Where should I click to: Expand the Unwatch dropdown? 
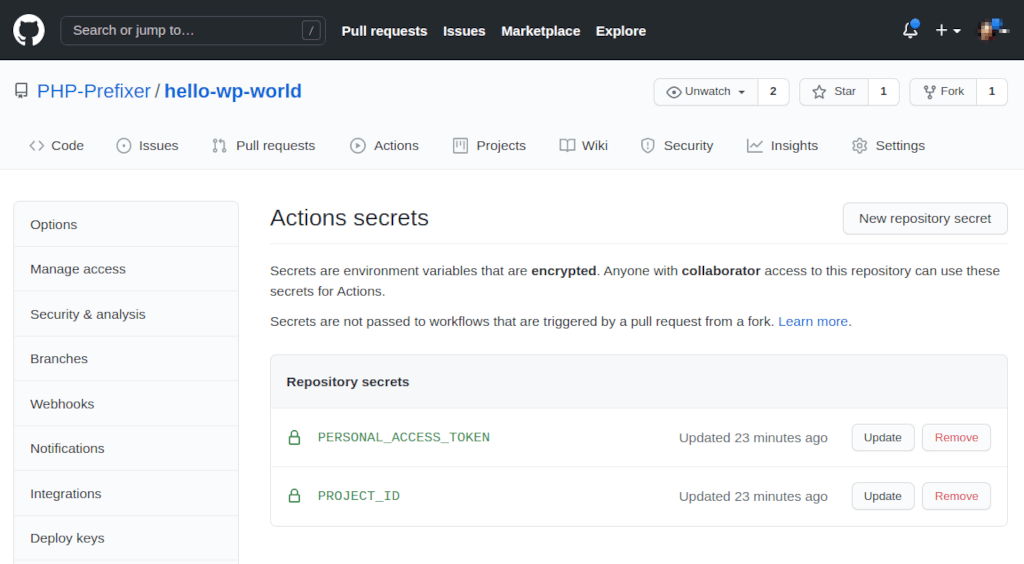coord(706,92)
